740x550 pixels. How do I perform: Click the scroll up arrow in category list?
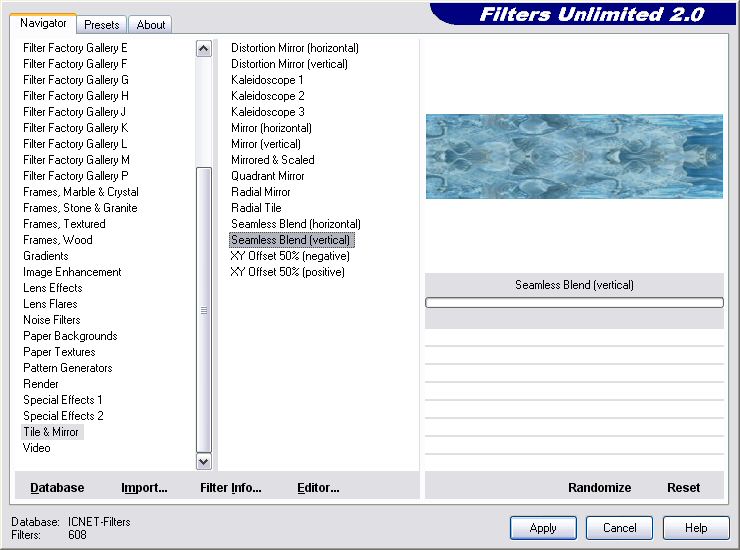coord(203,49)
